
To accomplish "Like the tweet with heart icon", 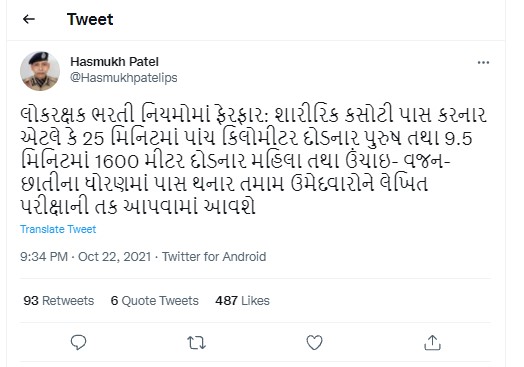I will 314,343.
